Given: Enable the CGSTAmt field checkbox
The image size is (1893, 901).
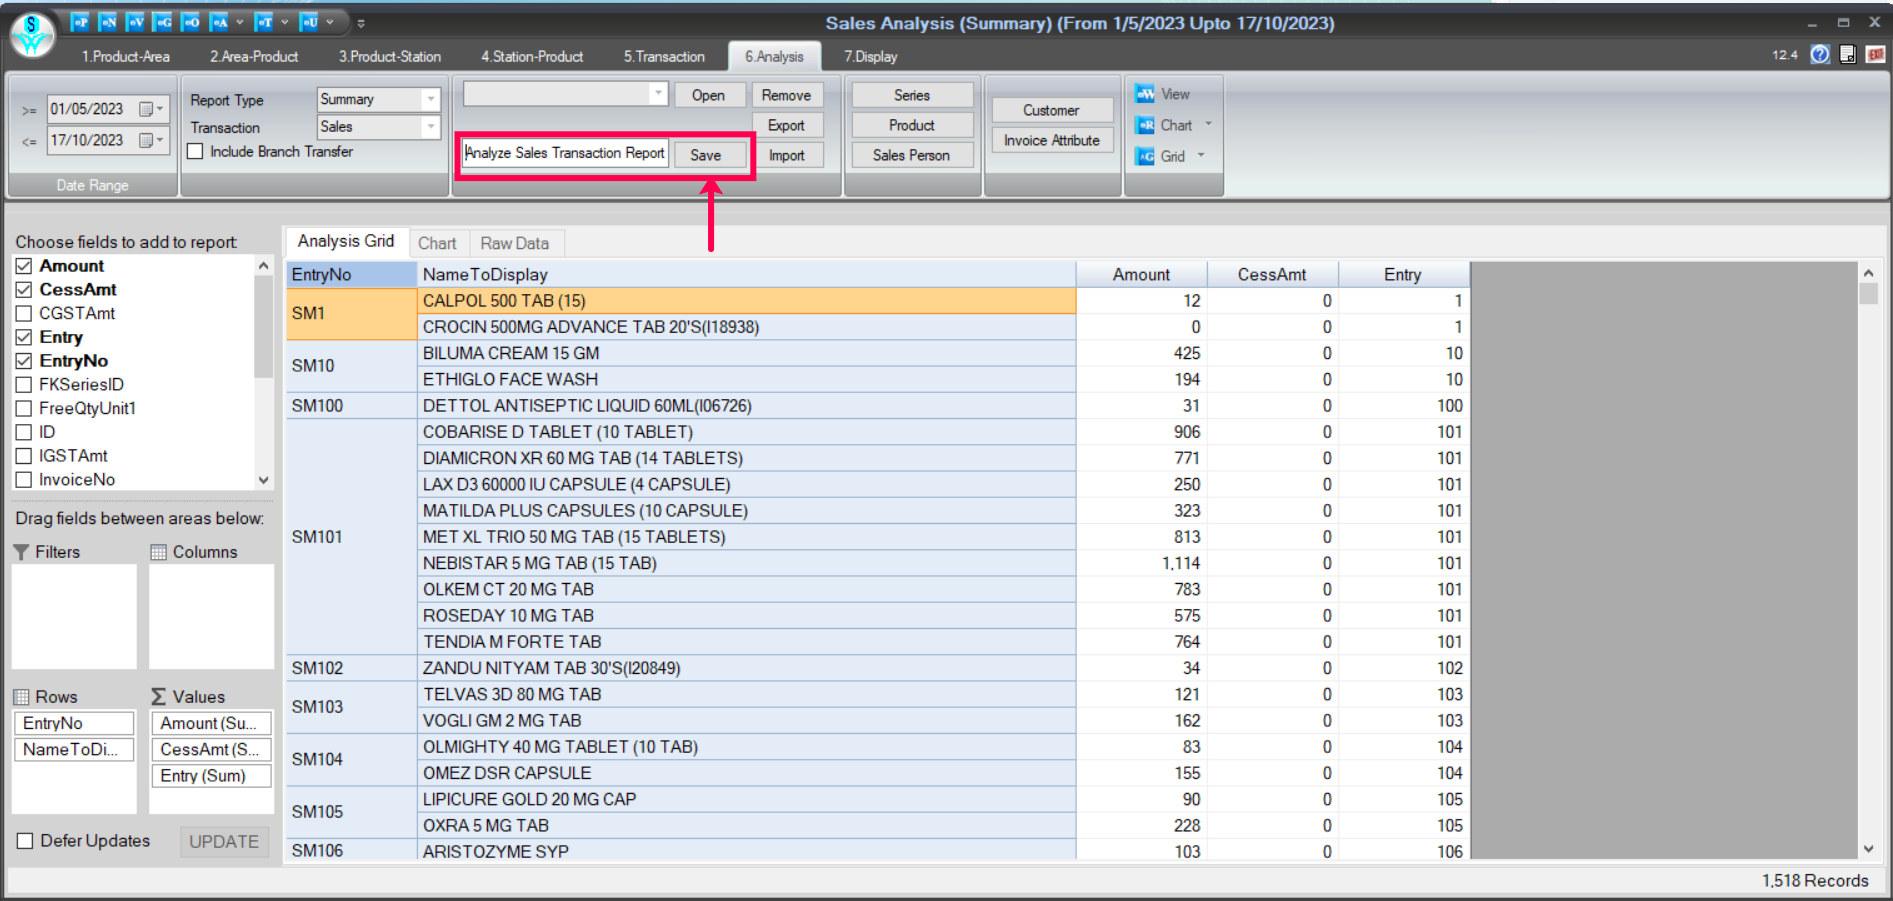Looking at the screenshot, I should 24,313.
